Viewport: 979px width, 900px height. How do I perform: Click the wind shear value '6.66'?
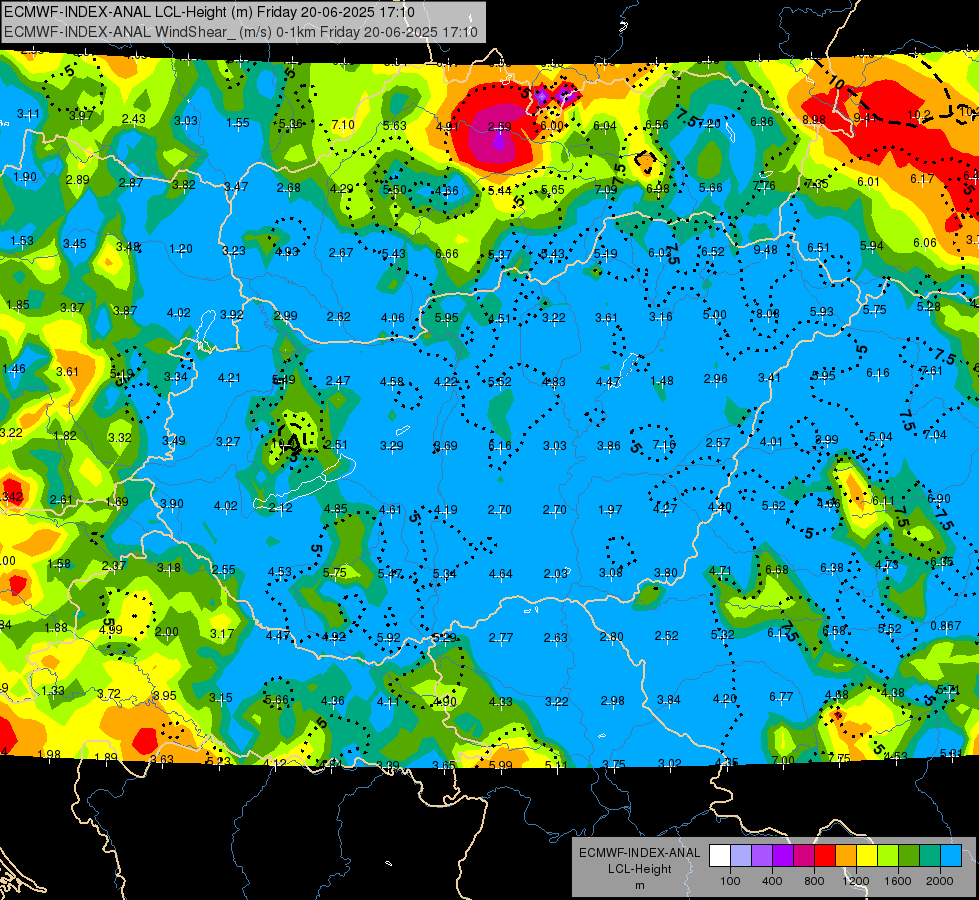coord(446,254)
